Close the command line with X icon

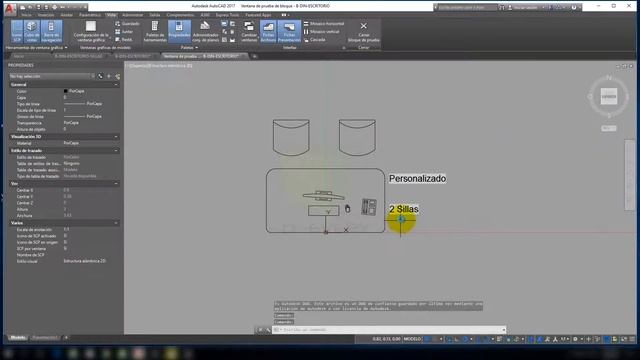pos(260,330)
